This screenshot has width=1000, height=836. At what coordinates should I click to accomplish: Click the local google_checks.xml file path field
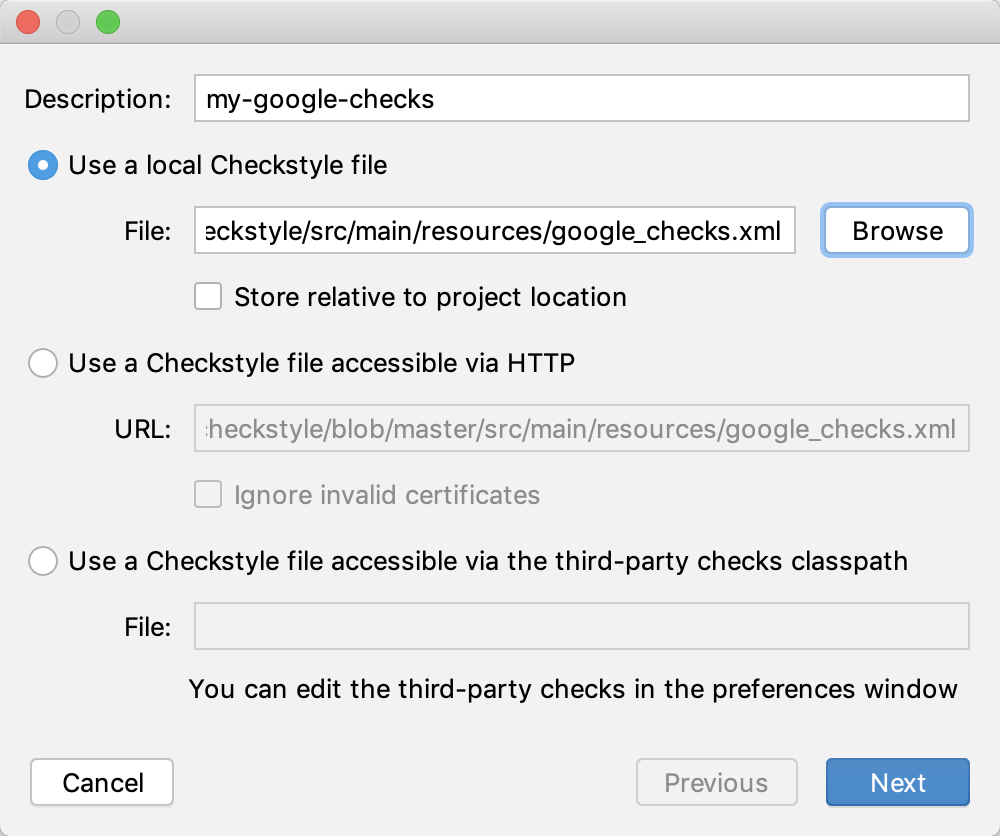point(495,231)
